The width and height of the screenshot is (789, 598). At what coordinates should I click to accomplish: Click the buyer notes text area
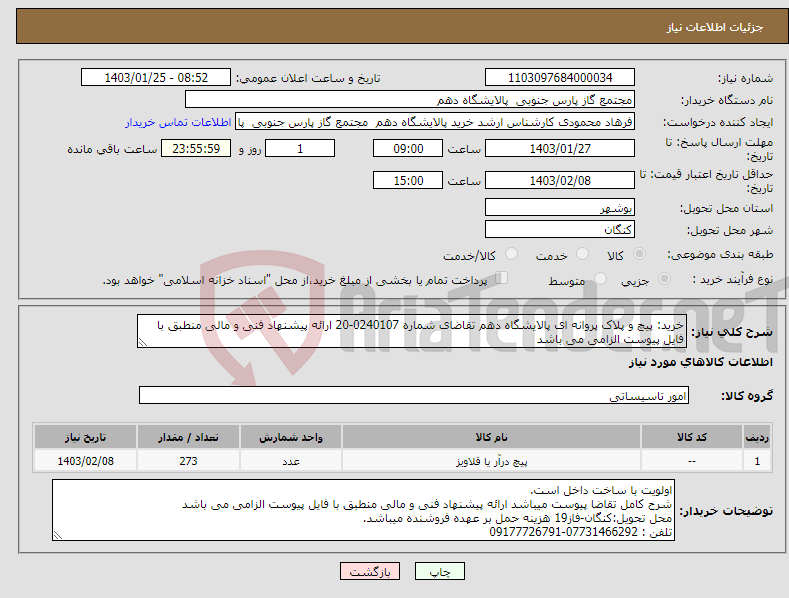[x=363, y=510]
